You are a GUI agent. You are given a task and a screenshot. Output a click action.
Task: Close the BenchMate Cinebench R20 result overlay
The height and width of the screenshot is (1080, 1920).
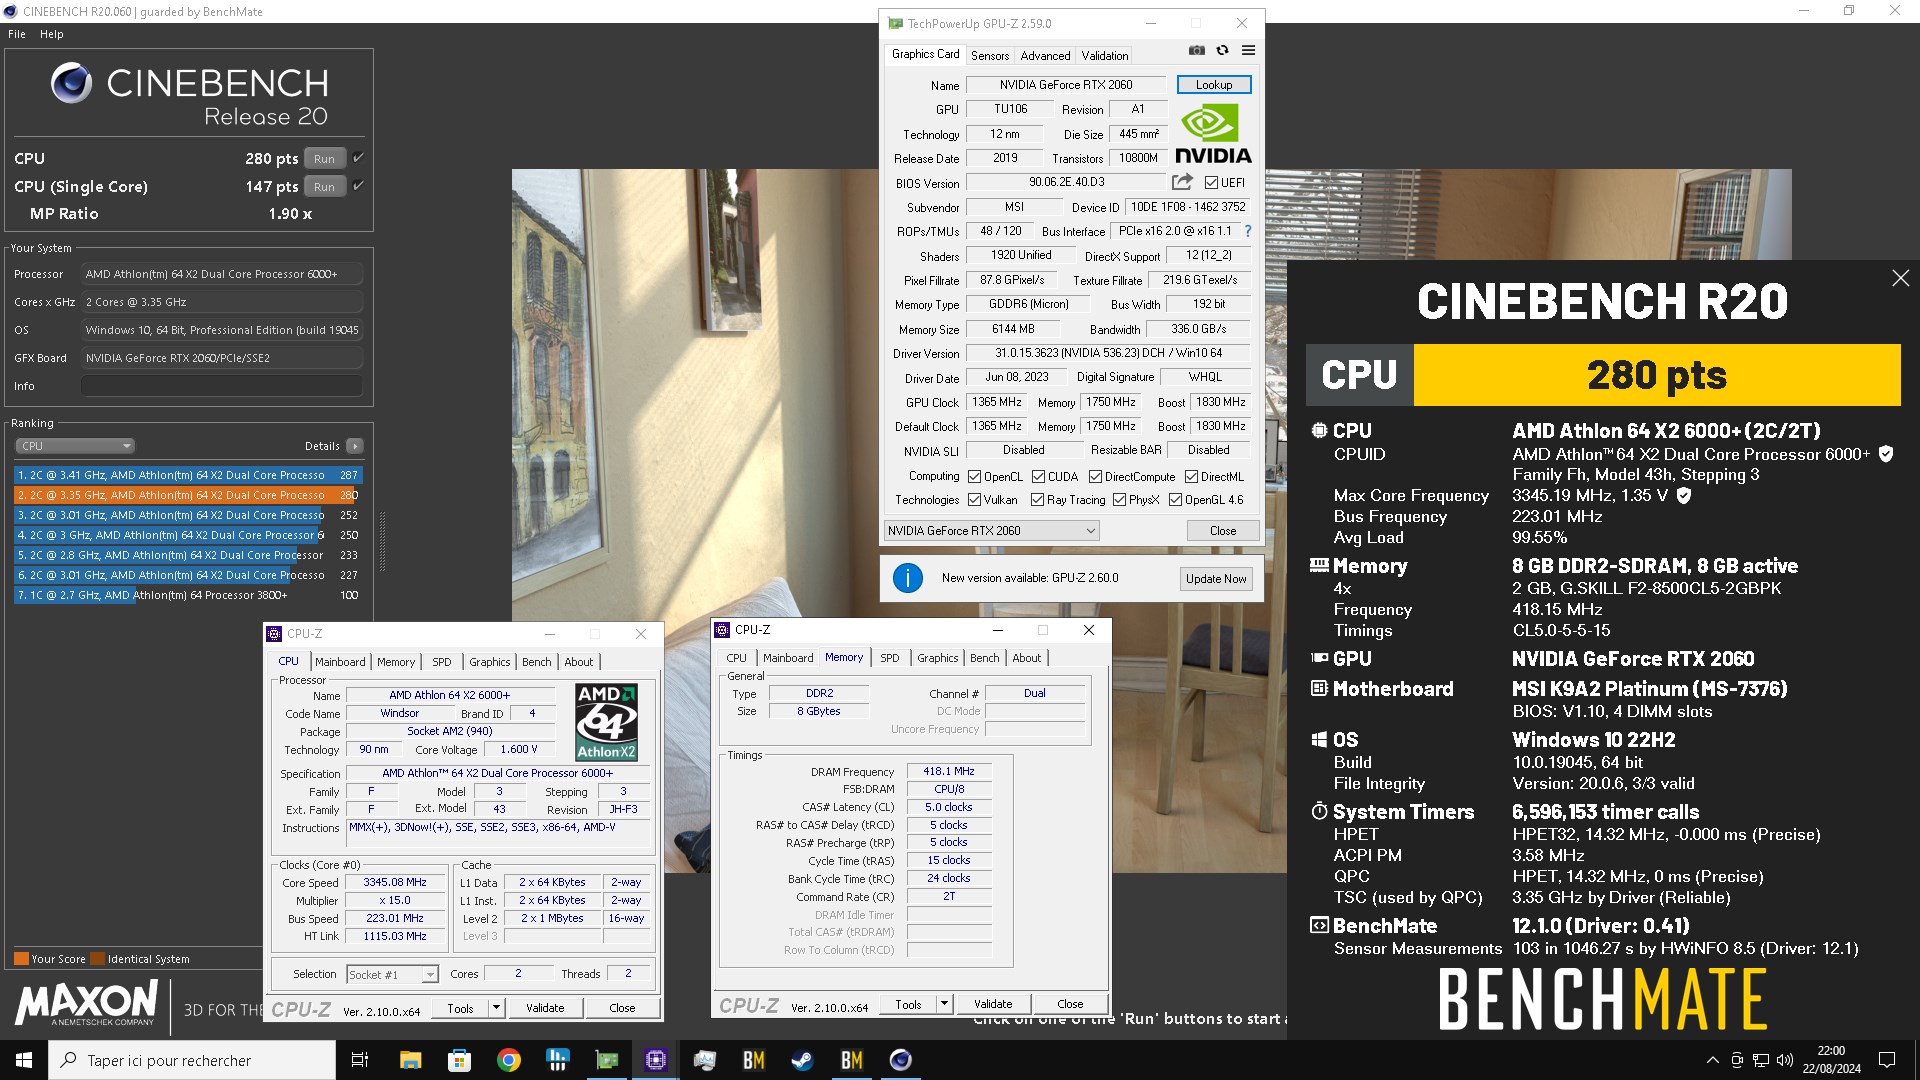pyautogui.click(x=1900, y=278)
